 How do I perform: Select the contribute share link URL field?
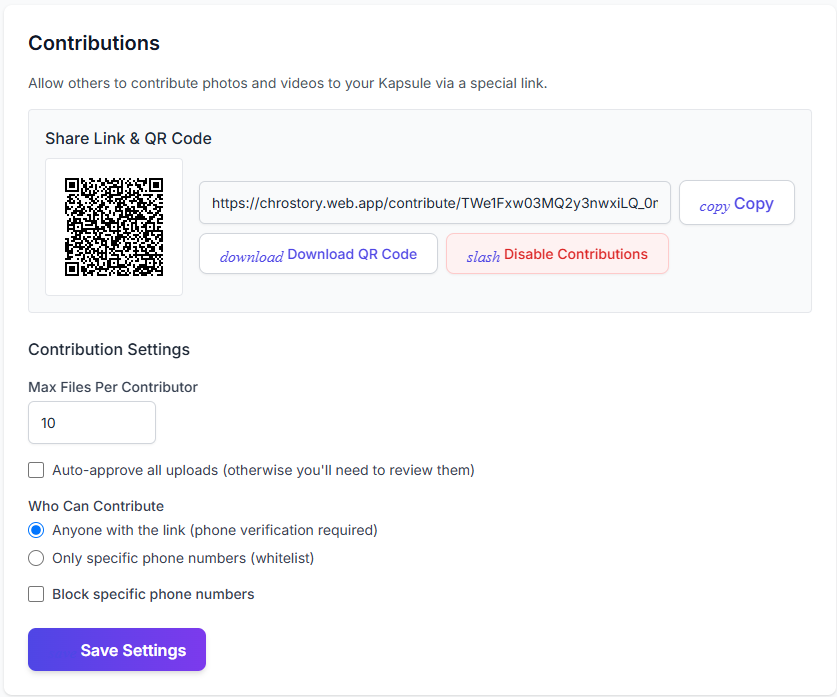click(435, 203)
